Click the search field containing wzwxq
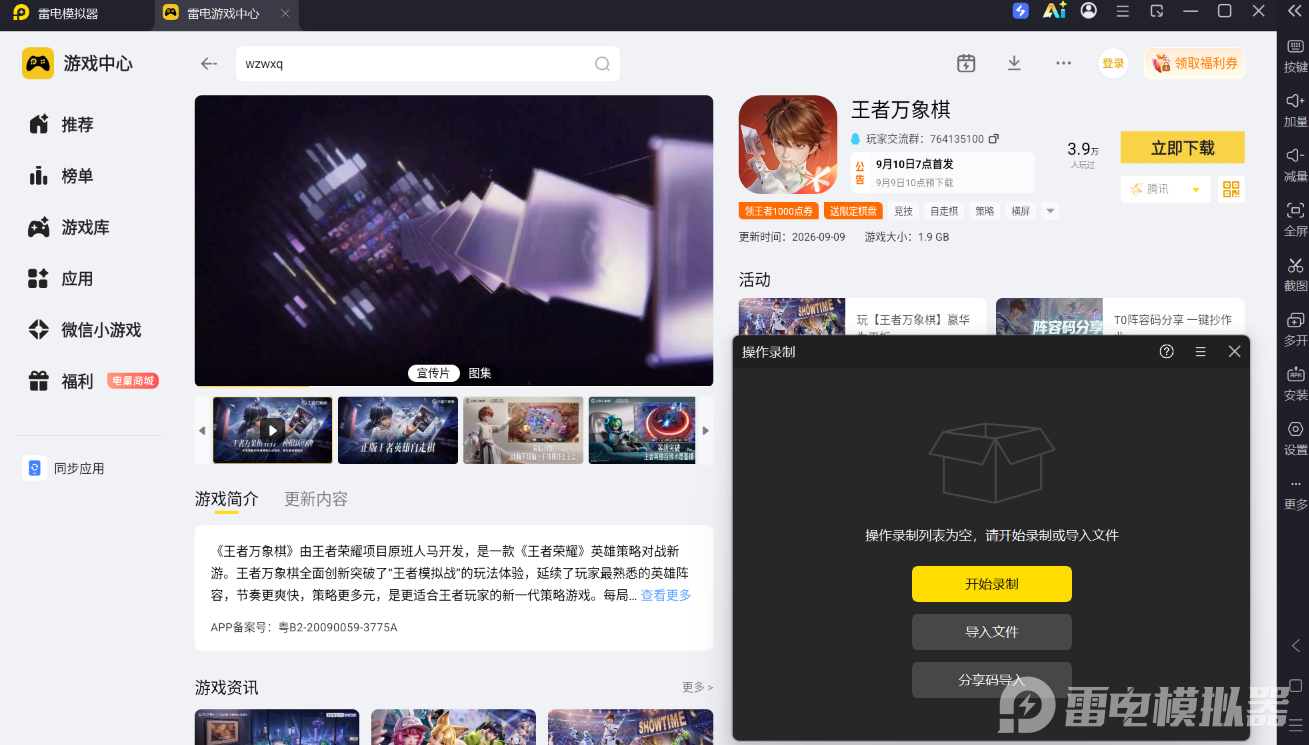Screen dimensions: 1309x745 point(427,64)
